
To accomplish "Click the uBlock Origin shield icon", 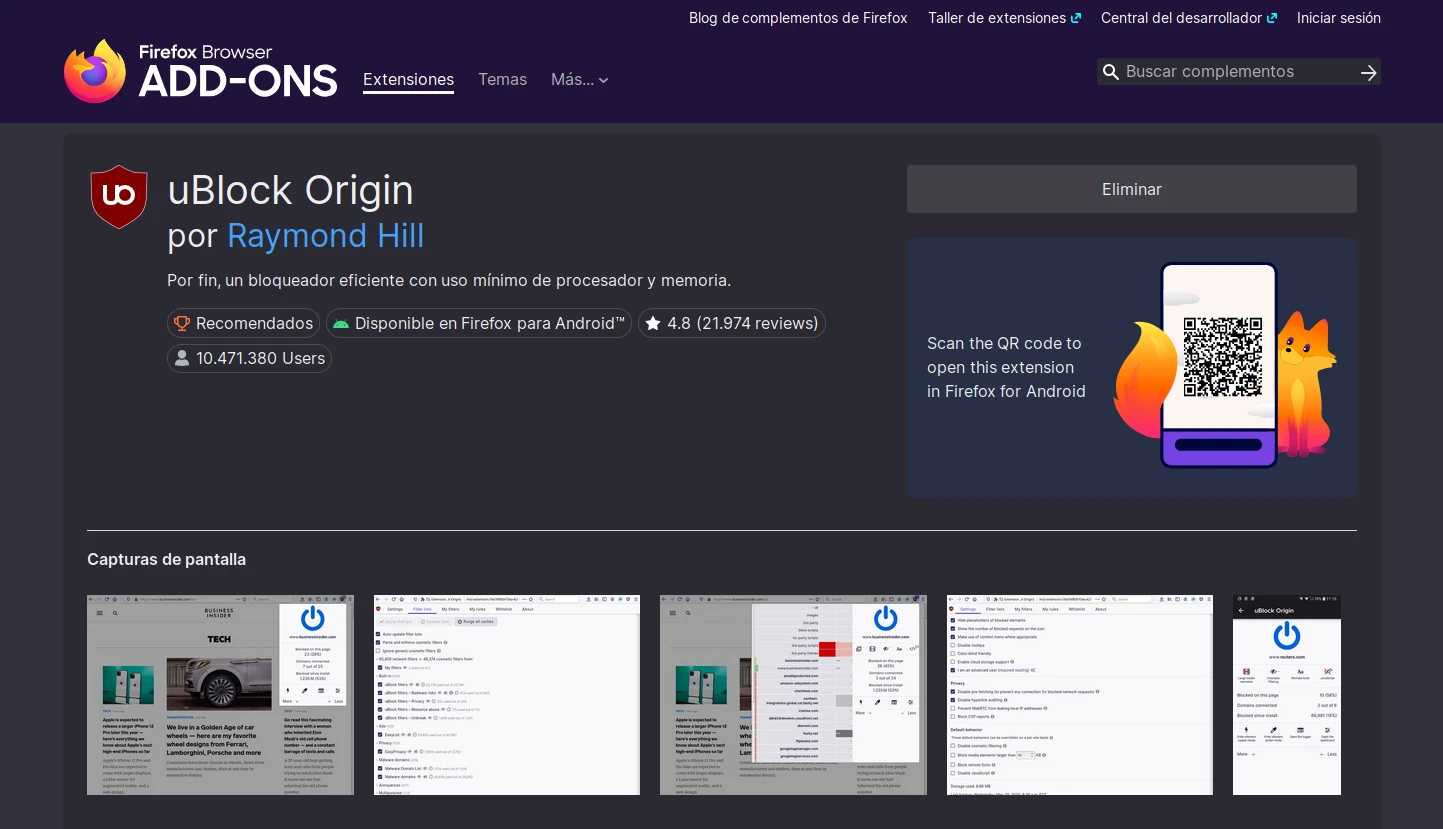I will coord(119,197).
